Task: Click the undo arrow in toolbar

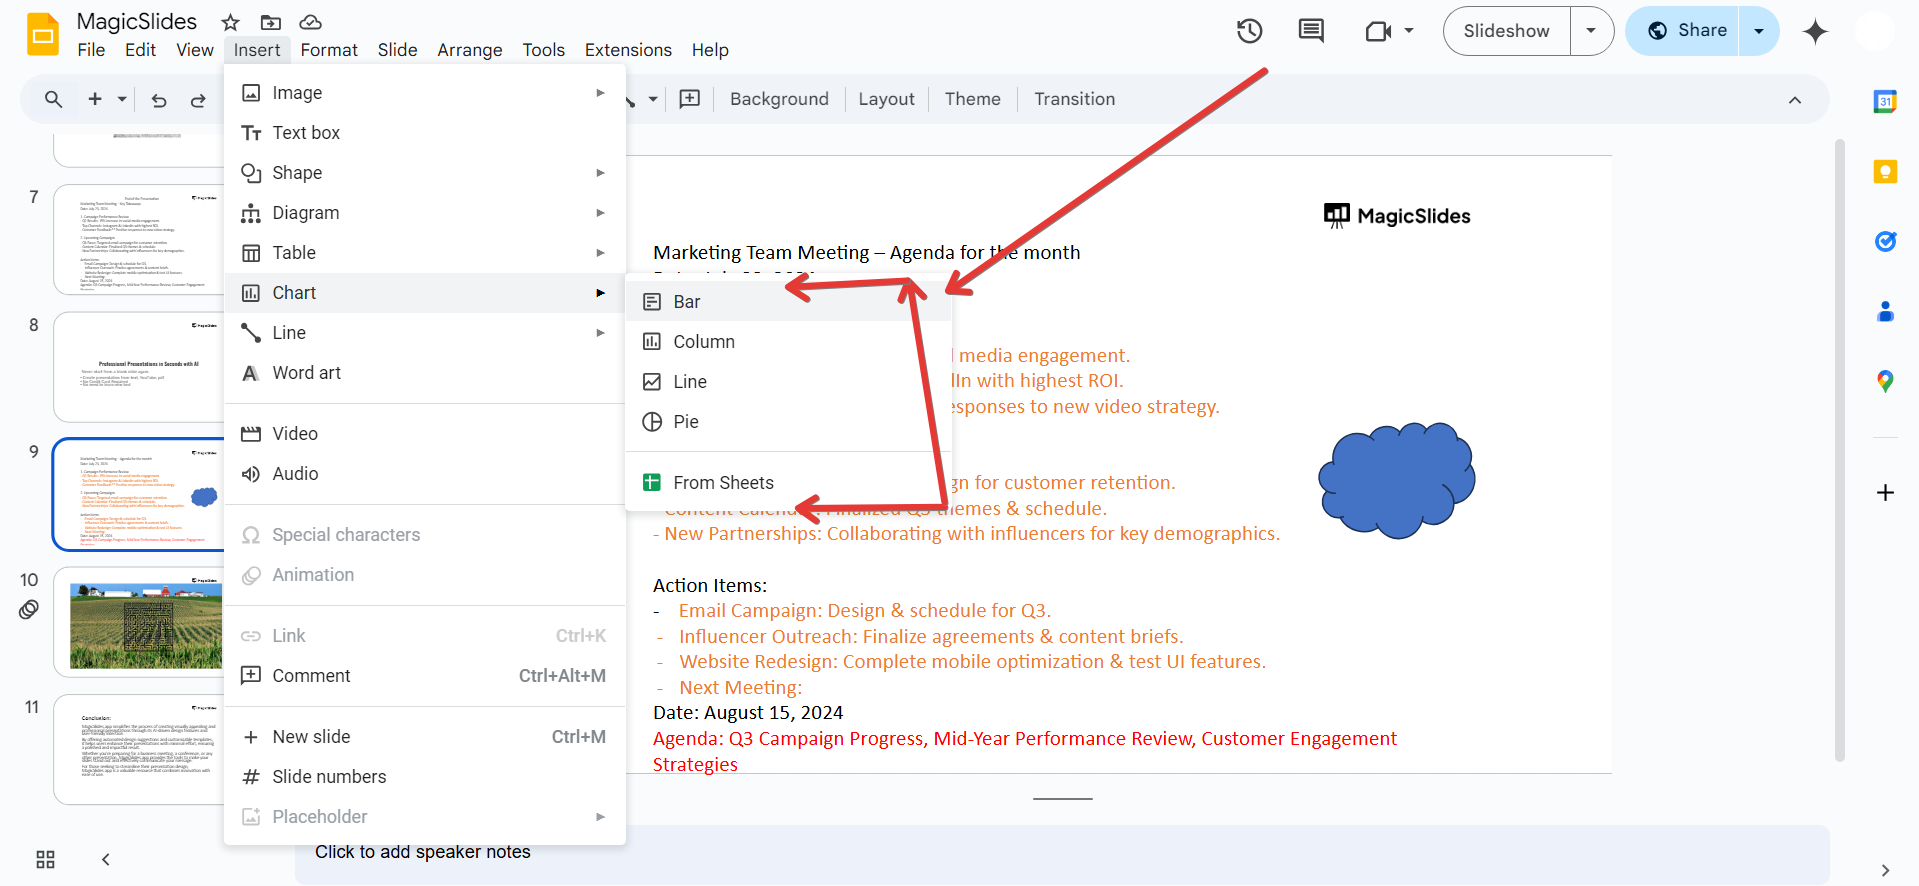Action: pyautogui.click(x=159, y=100)
